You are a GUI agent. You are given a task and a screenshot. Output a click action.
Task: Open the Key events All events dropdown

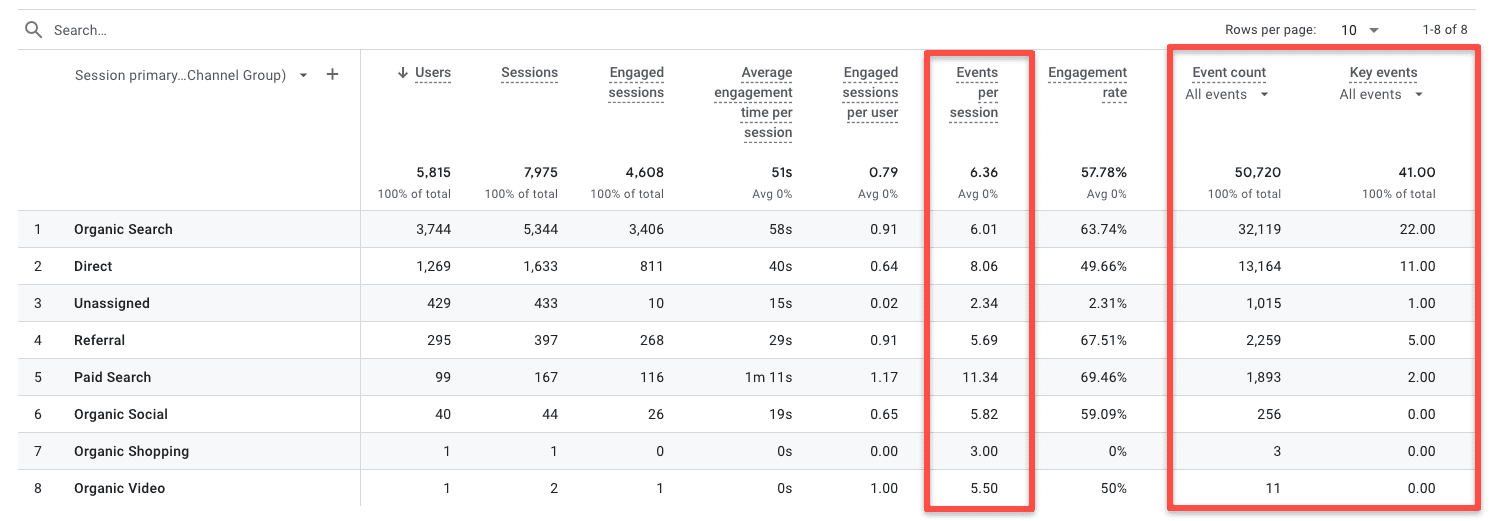tap(1380, 95)
